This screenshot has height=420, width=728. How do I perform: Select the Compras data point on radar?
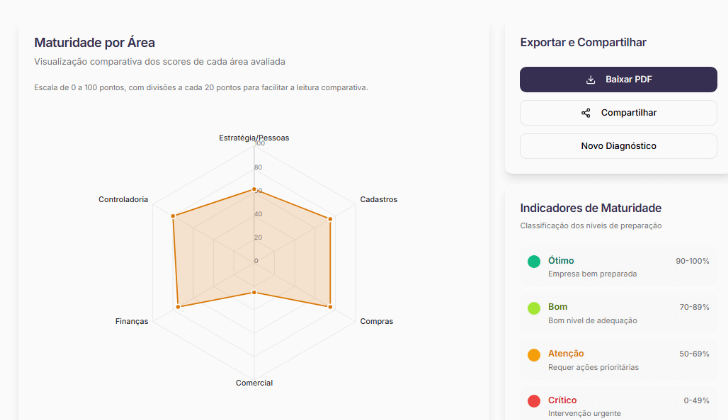[330, 305]
